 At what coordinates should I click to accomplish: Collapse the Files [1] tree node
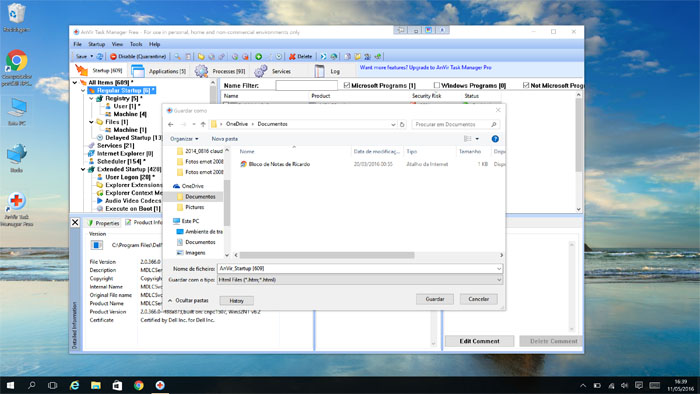[91, 122]
